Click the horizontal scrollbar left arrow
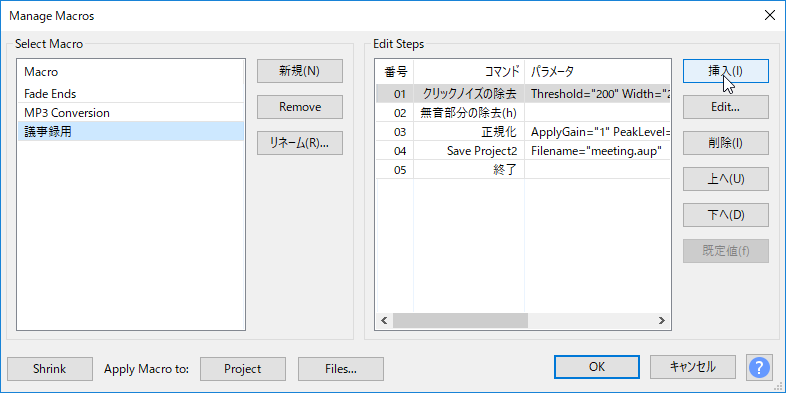The image size is (786, 393). (x=384, y=320)
